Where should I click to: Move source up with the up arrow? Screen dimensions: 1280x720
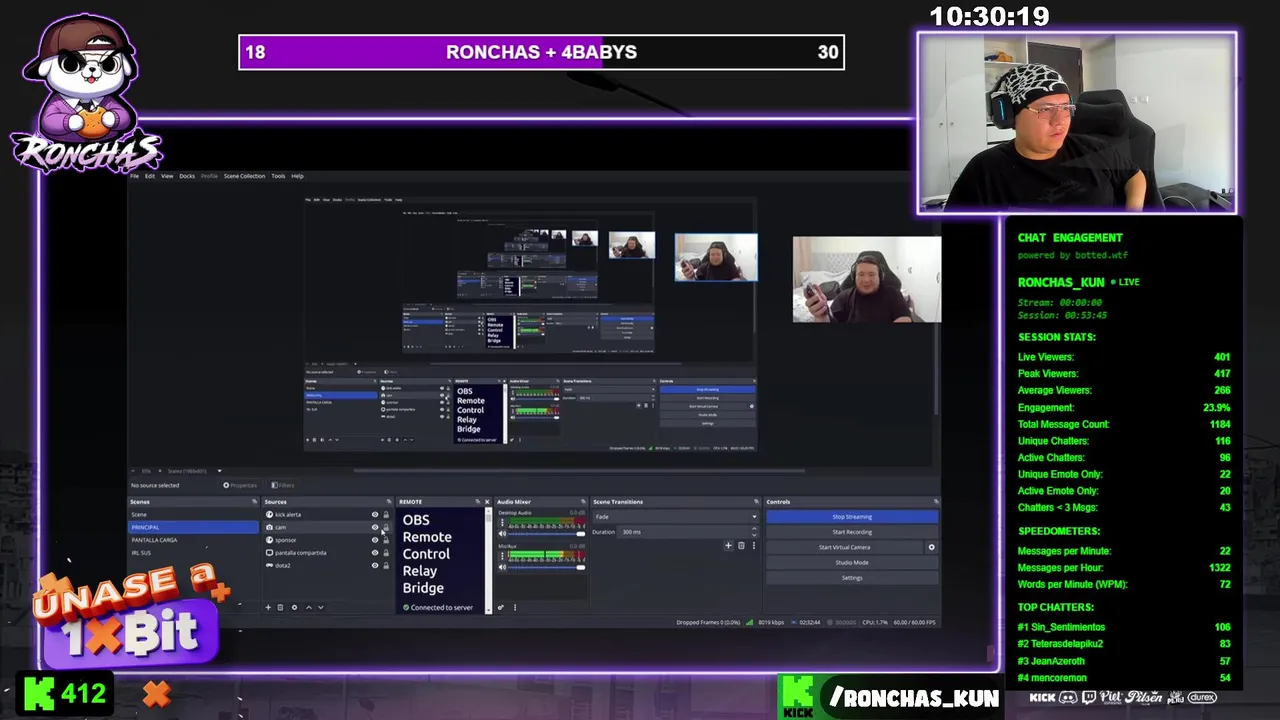(x=309, y=607)
